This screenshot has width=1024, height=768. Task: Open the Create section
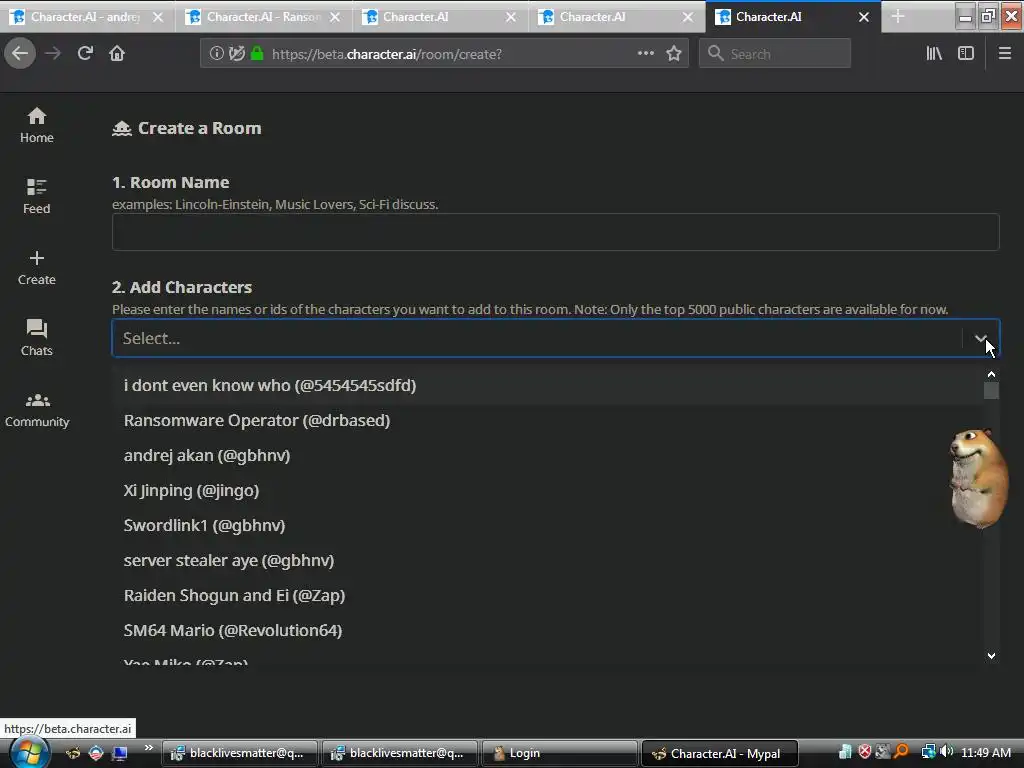click(37, 267)
